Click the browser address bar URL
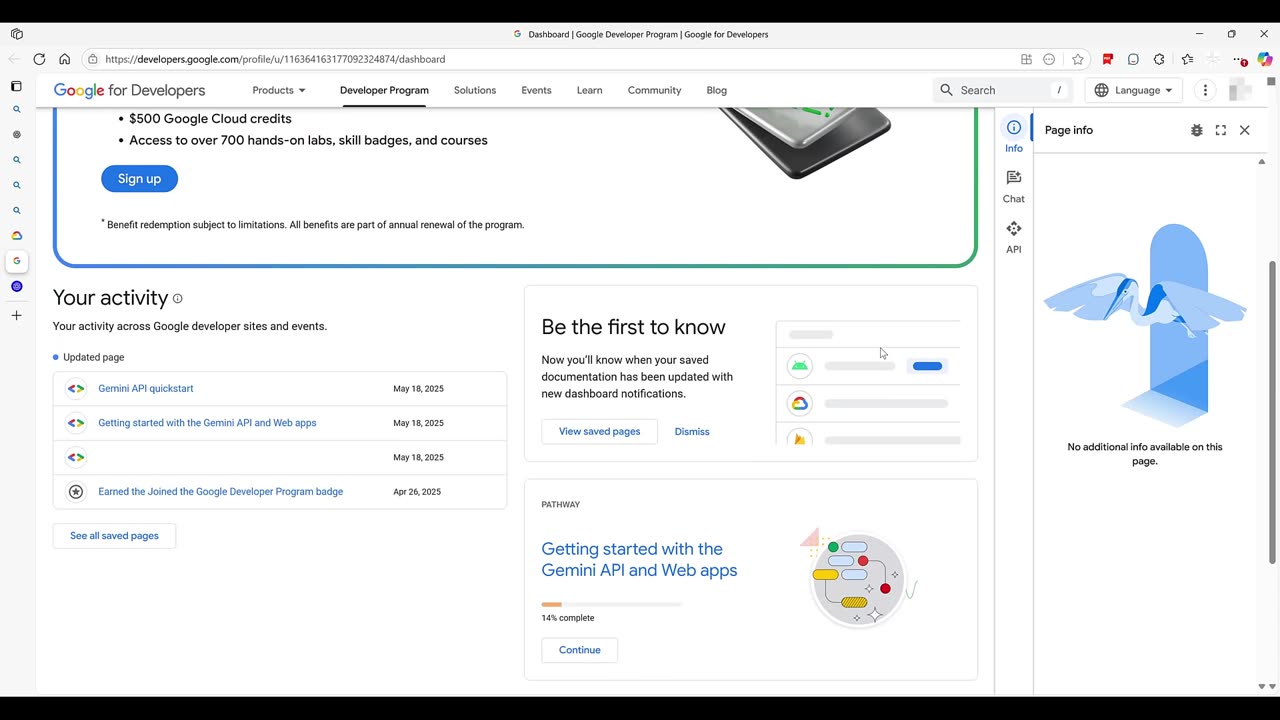 [x=275, y=59]
